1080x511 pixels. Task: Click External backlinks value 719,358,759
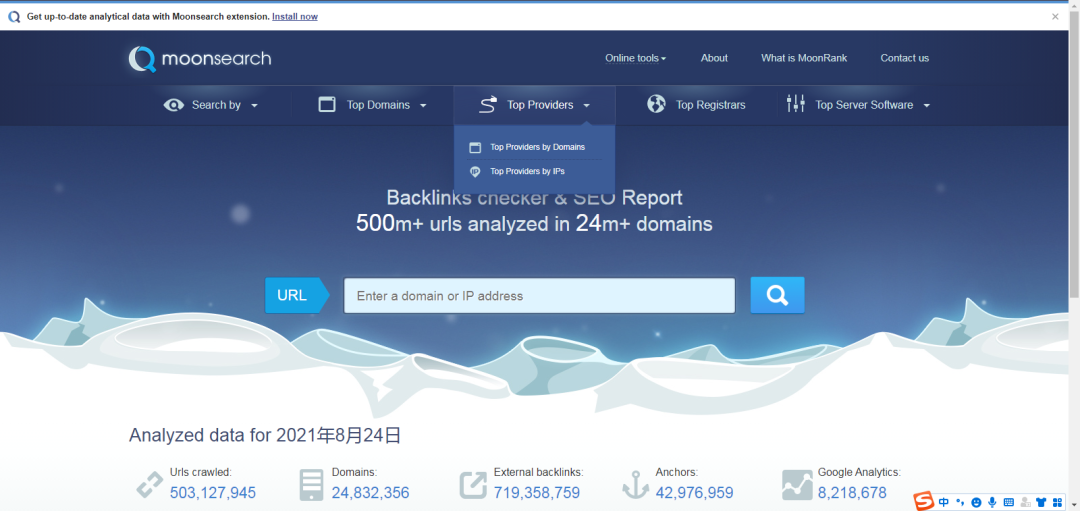[x=537, y=492]
